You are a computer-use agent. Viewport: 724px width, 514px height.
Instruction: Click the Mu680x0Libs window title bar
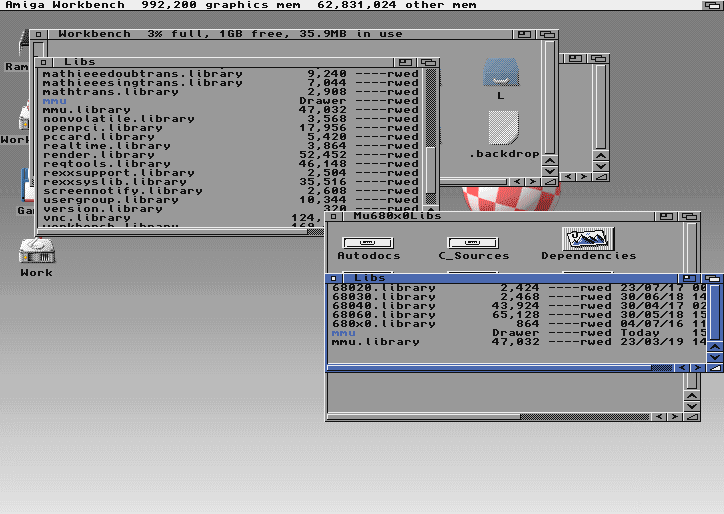pyautogui.click(x=499, y=216)
